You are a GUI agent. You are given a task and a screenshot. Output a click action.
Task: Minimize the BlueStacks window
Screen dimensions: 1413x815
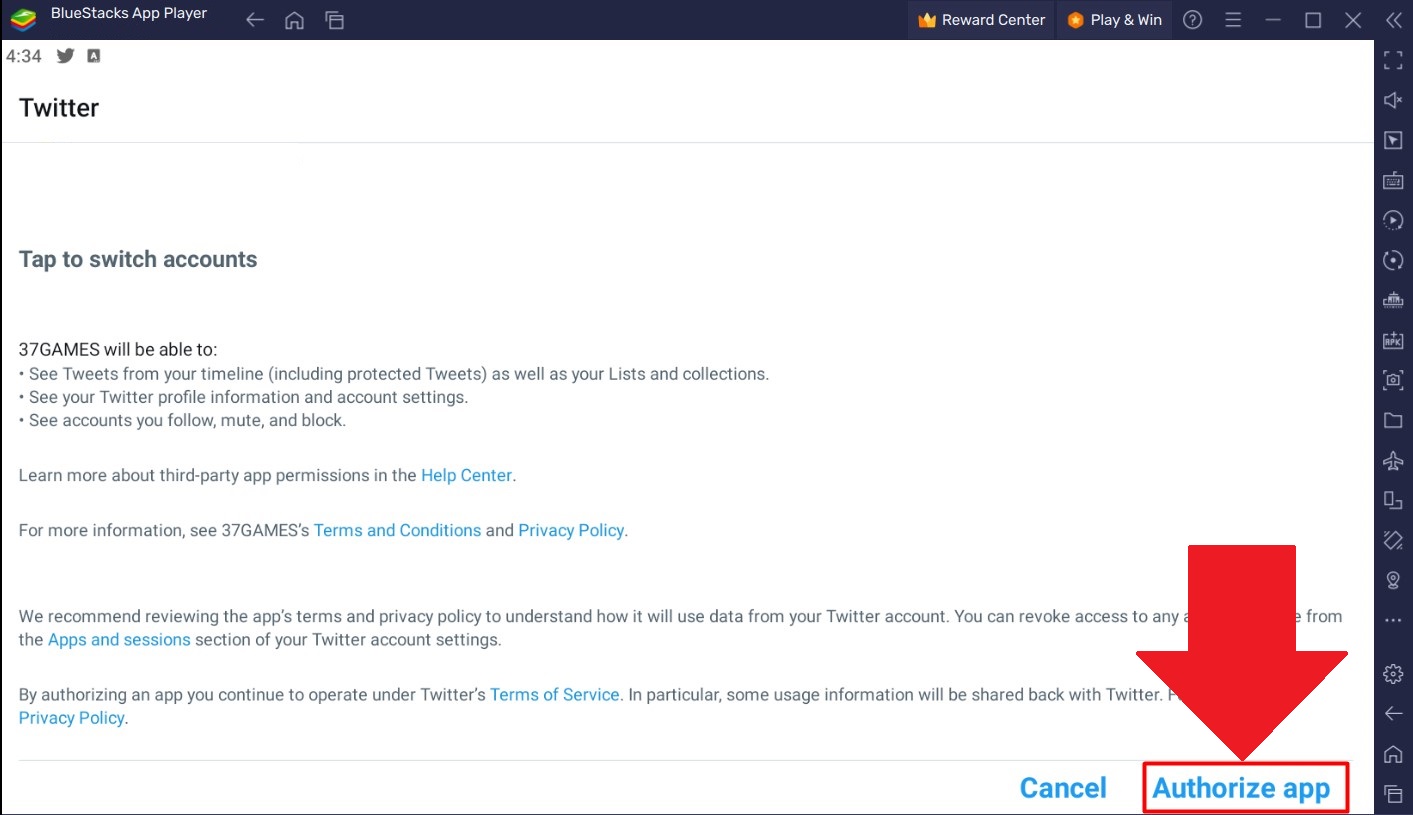[1273, 20]
